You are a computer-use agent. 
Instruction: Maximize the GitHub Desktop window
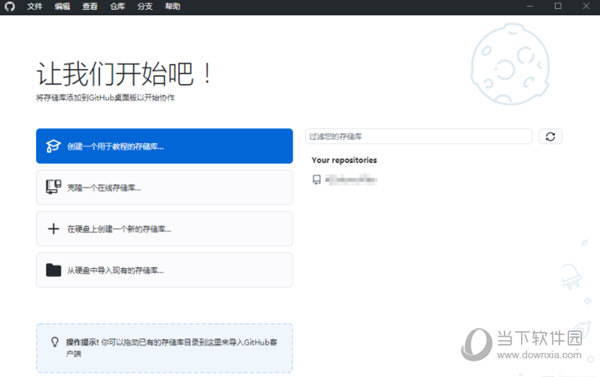pyautogui.click(x=558, y=7)
